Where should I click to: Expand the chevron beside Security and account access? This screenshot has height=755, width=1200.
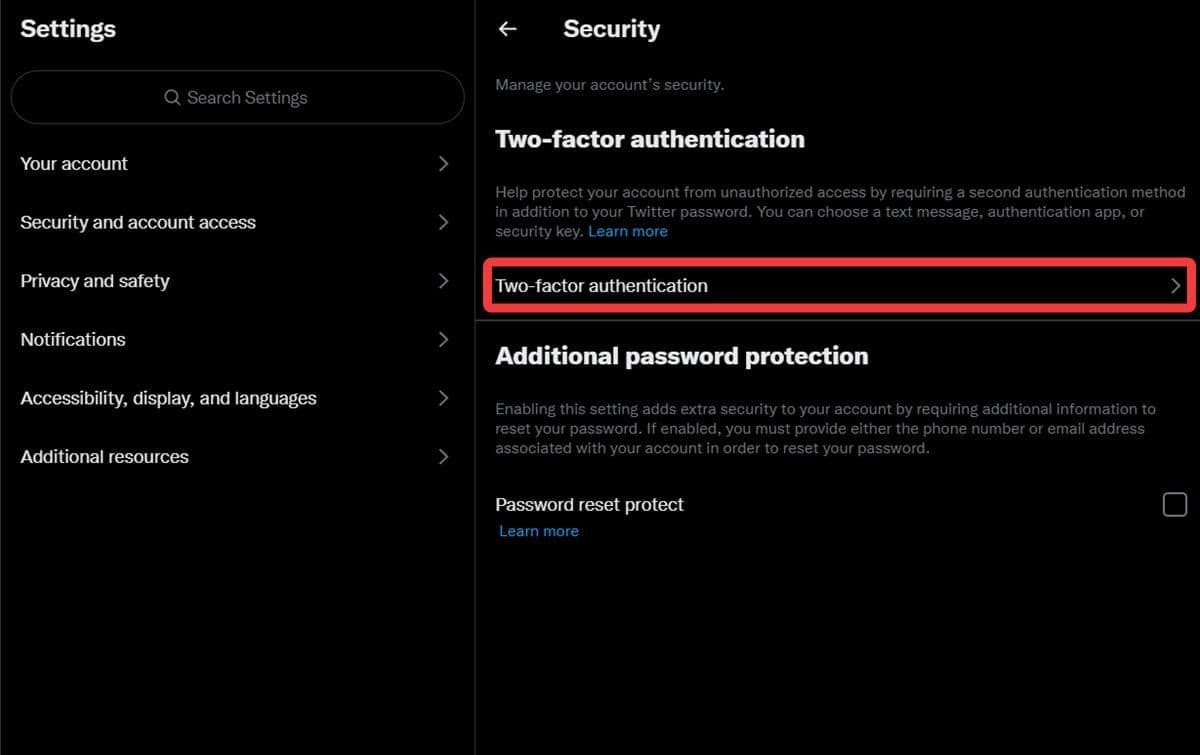(444, 222)
